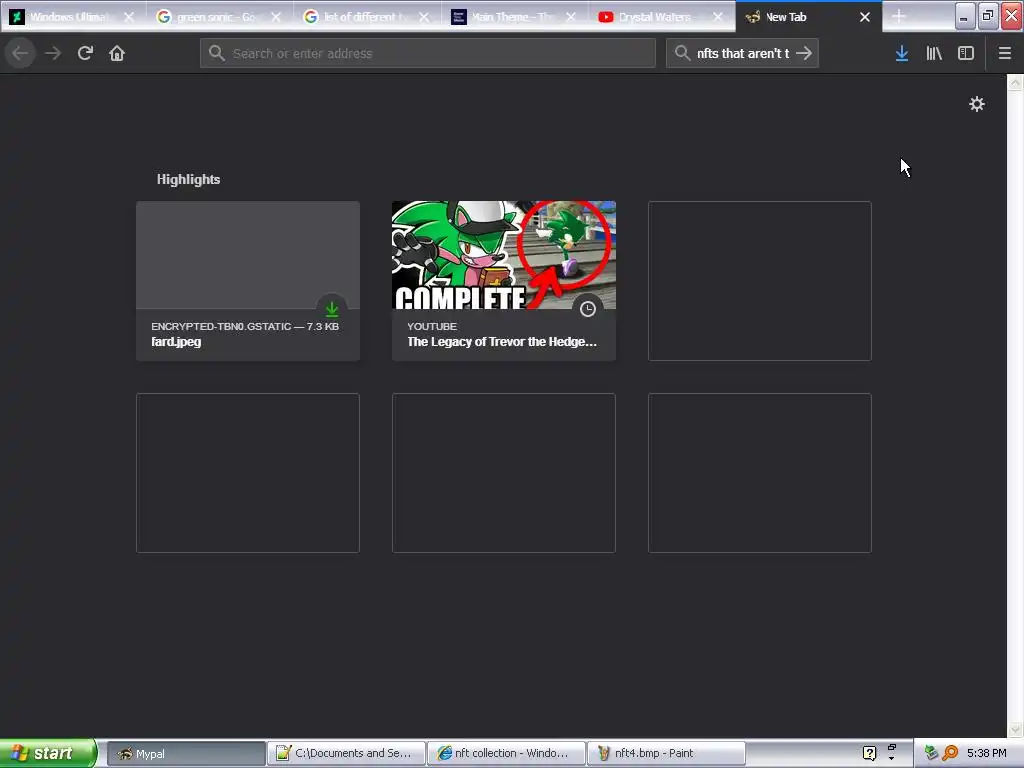Reload the current page

(85, 53)
